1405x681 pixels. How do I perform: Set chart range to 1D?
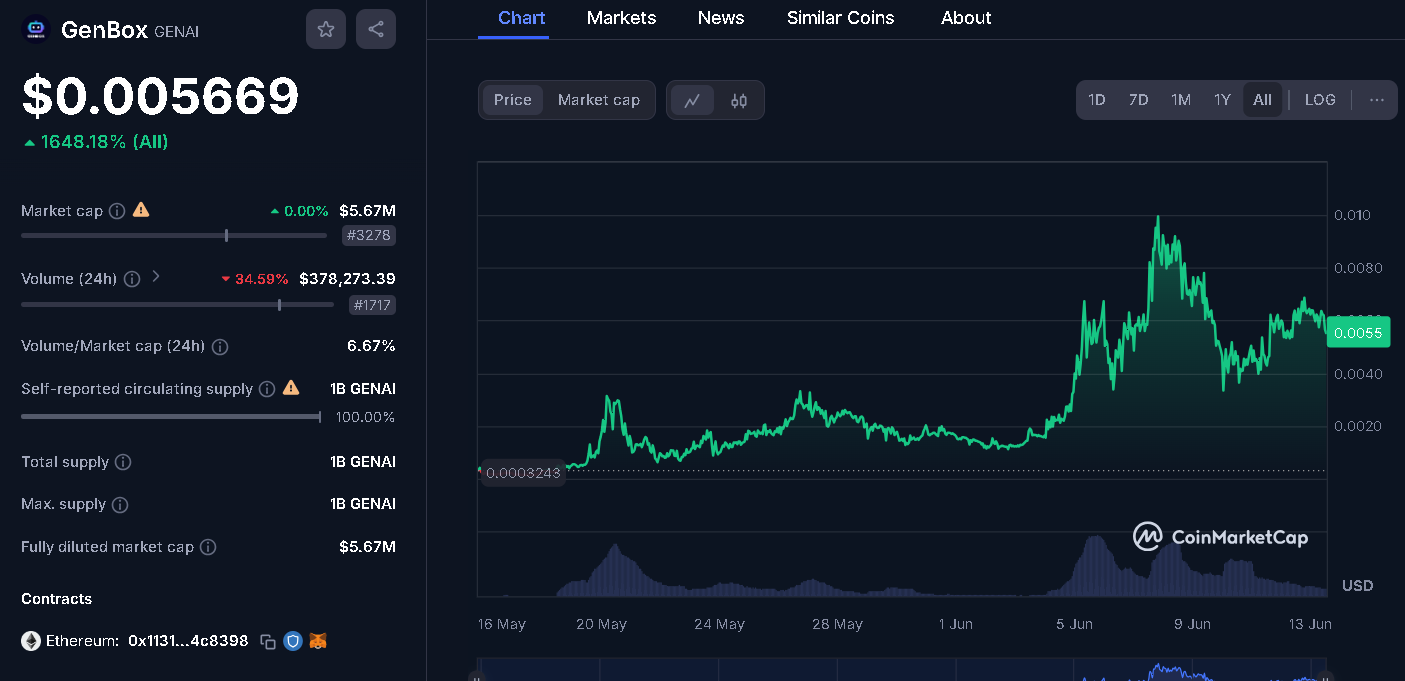coord(1097,100)
